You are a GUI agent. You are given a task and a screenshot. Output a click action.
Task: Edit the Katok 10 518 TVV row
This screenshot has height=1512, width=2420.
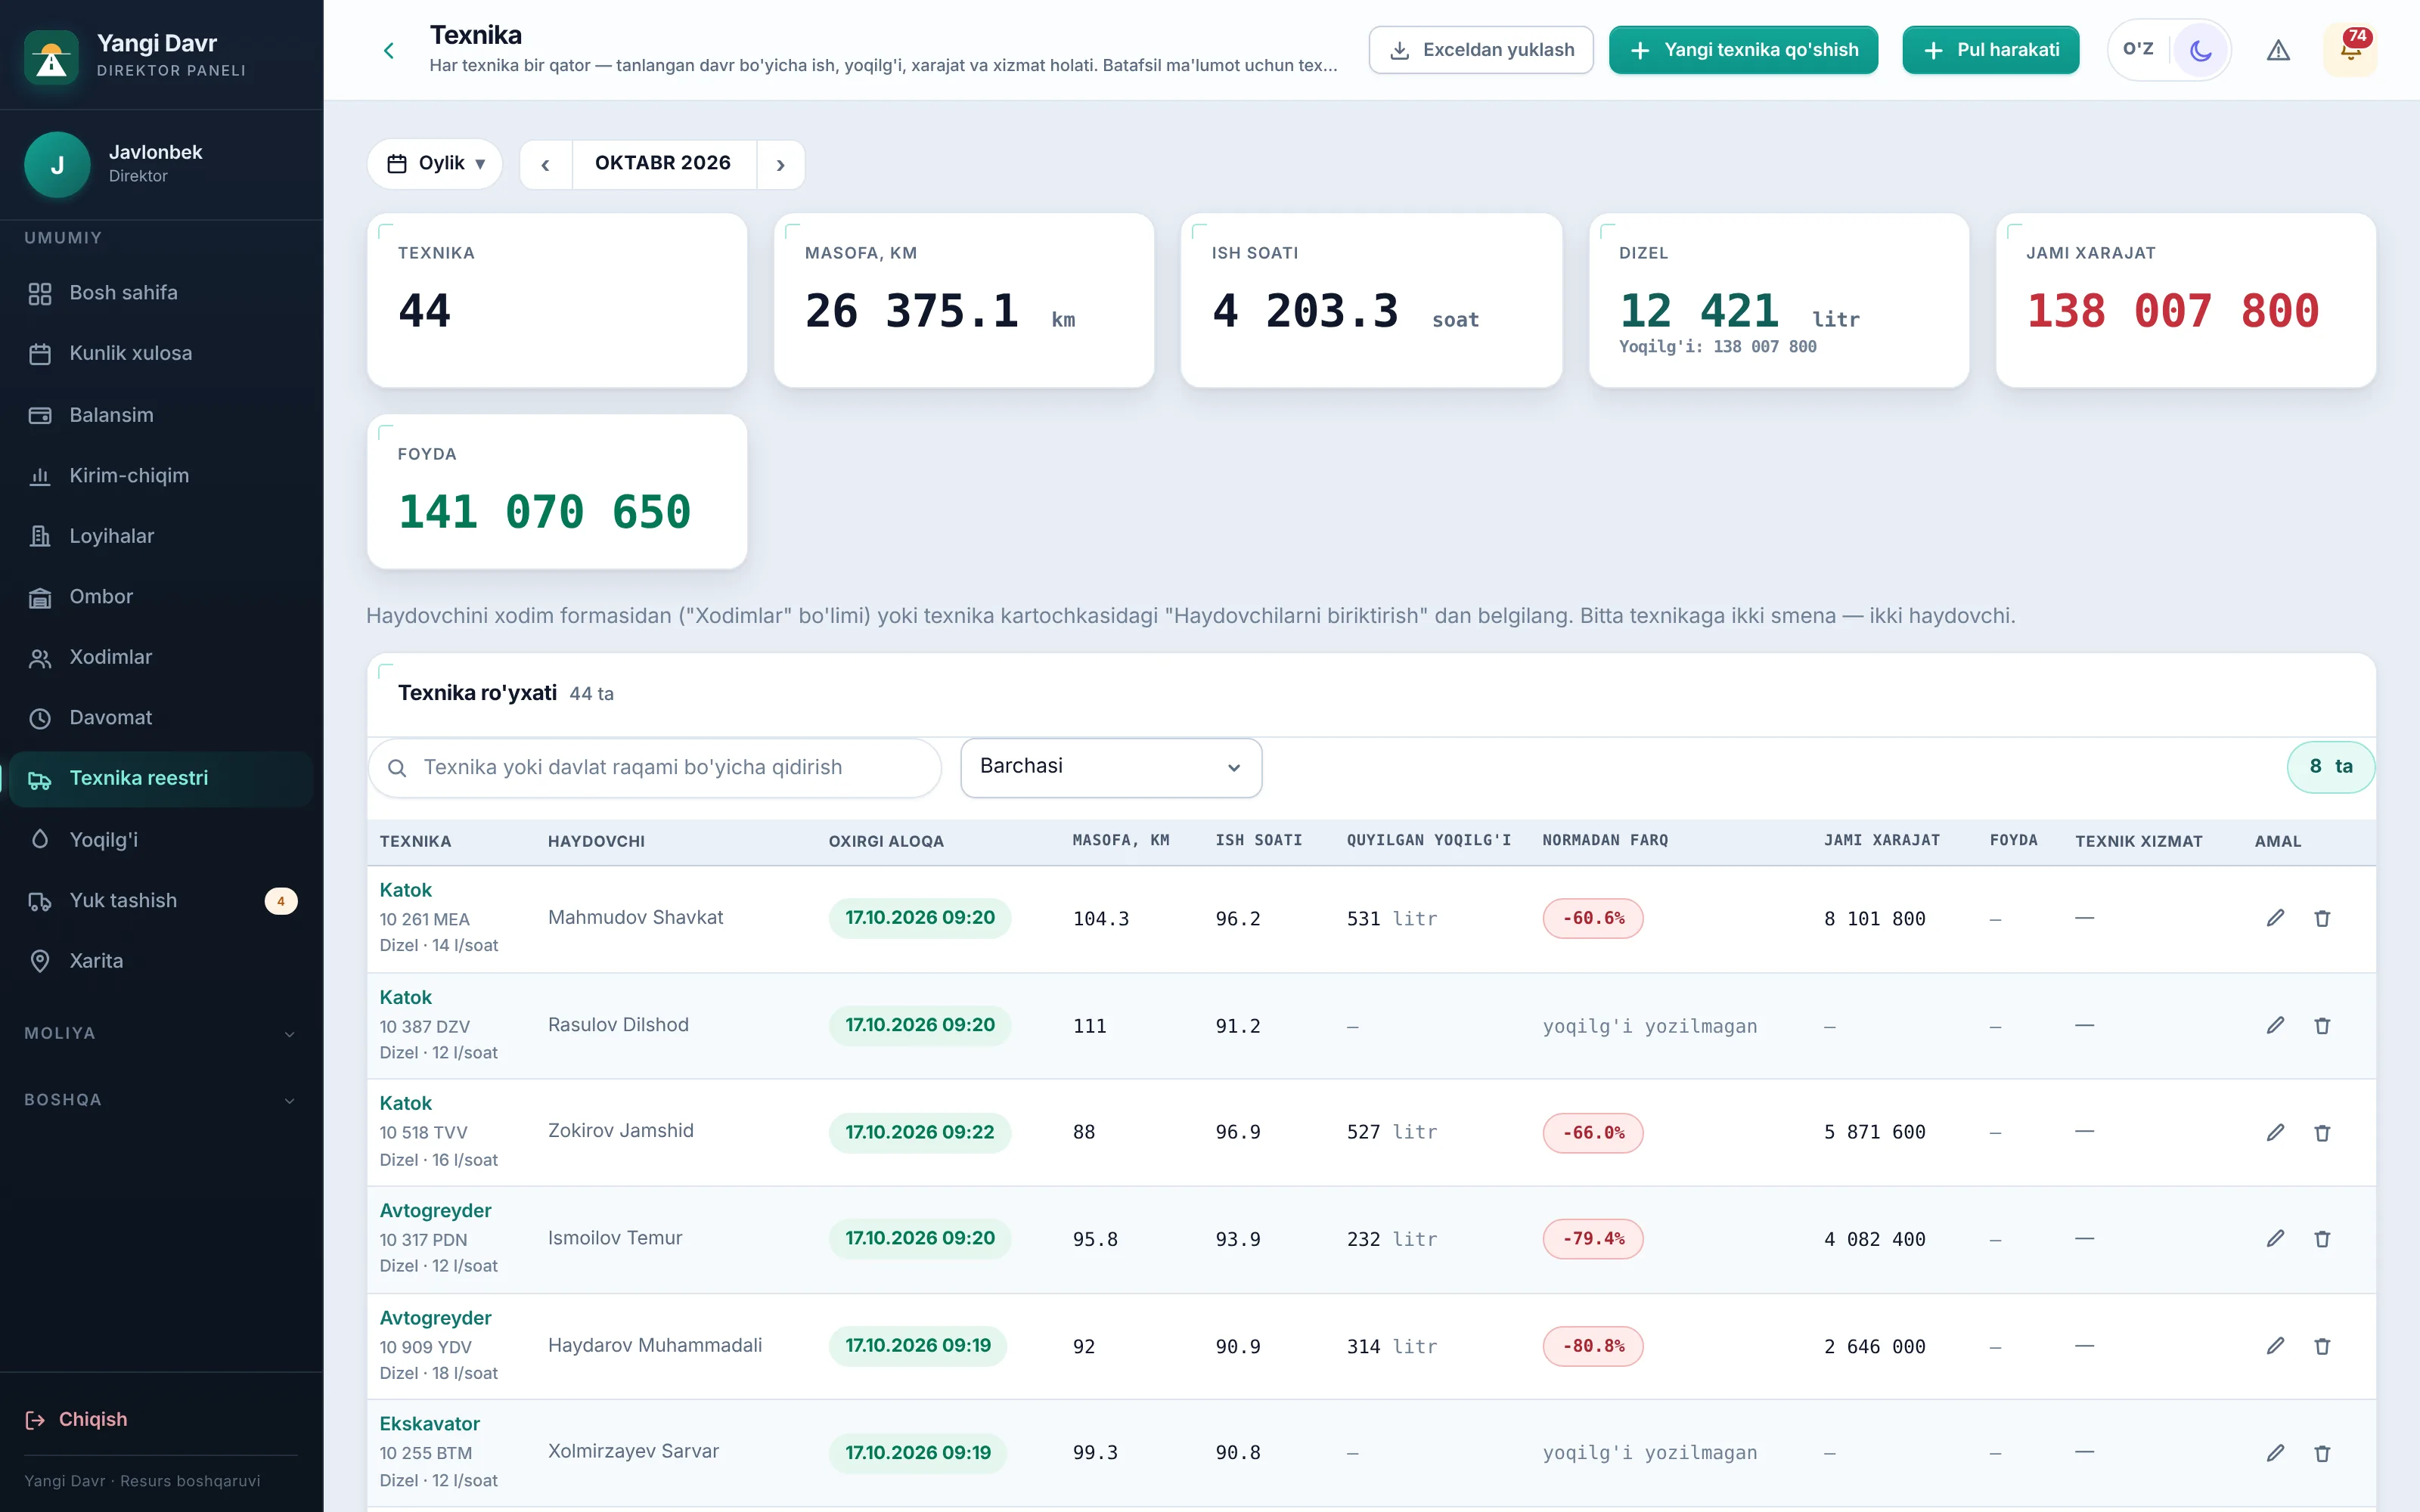coord(2275,1132)
